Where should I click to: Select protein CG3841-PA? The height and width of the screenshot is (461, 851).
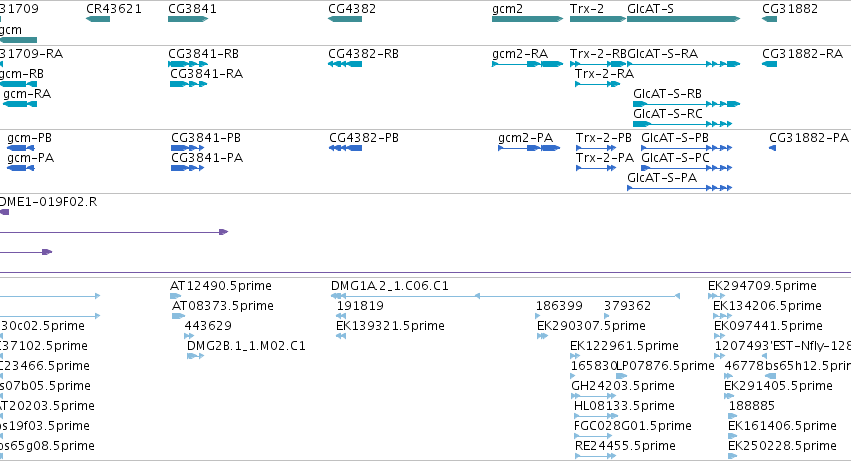coord(187,168)
